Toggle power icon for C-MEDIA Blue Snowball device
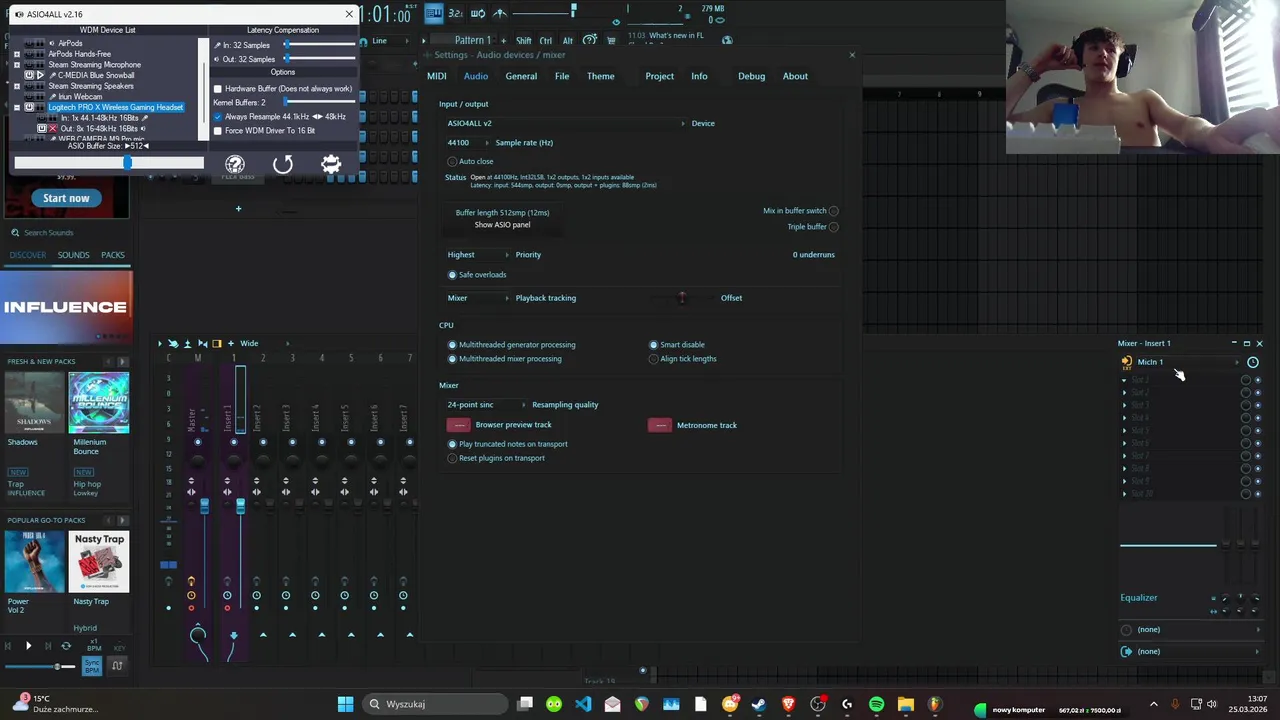The width and height of the screenshot is (1280, 720). [30, 75]
